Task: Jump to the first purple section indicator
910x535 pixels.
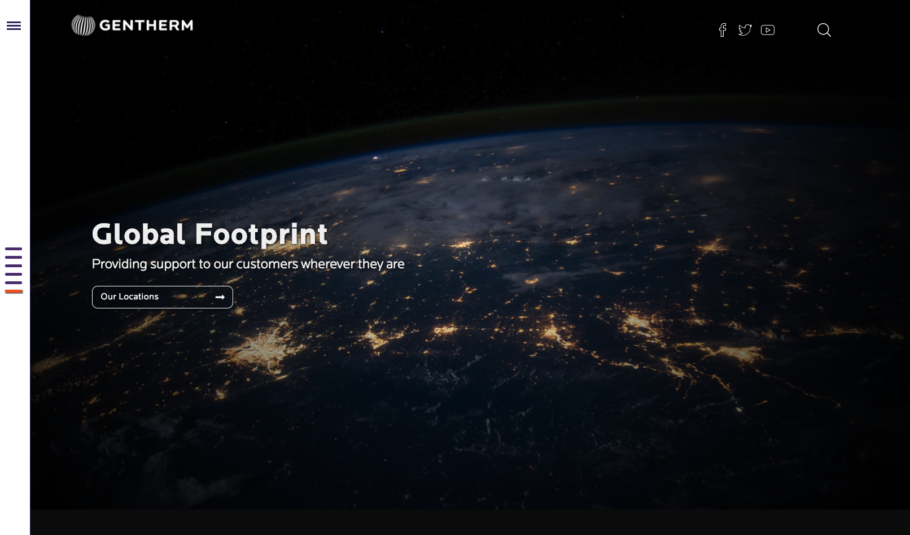Action: (x=14, y=248)
